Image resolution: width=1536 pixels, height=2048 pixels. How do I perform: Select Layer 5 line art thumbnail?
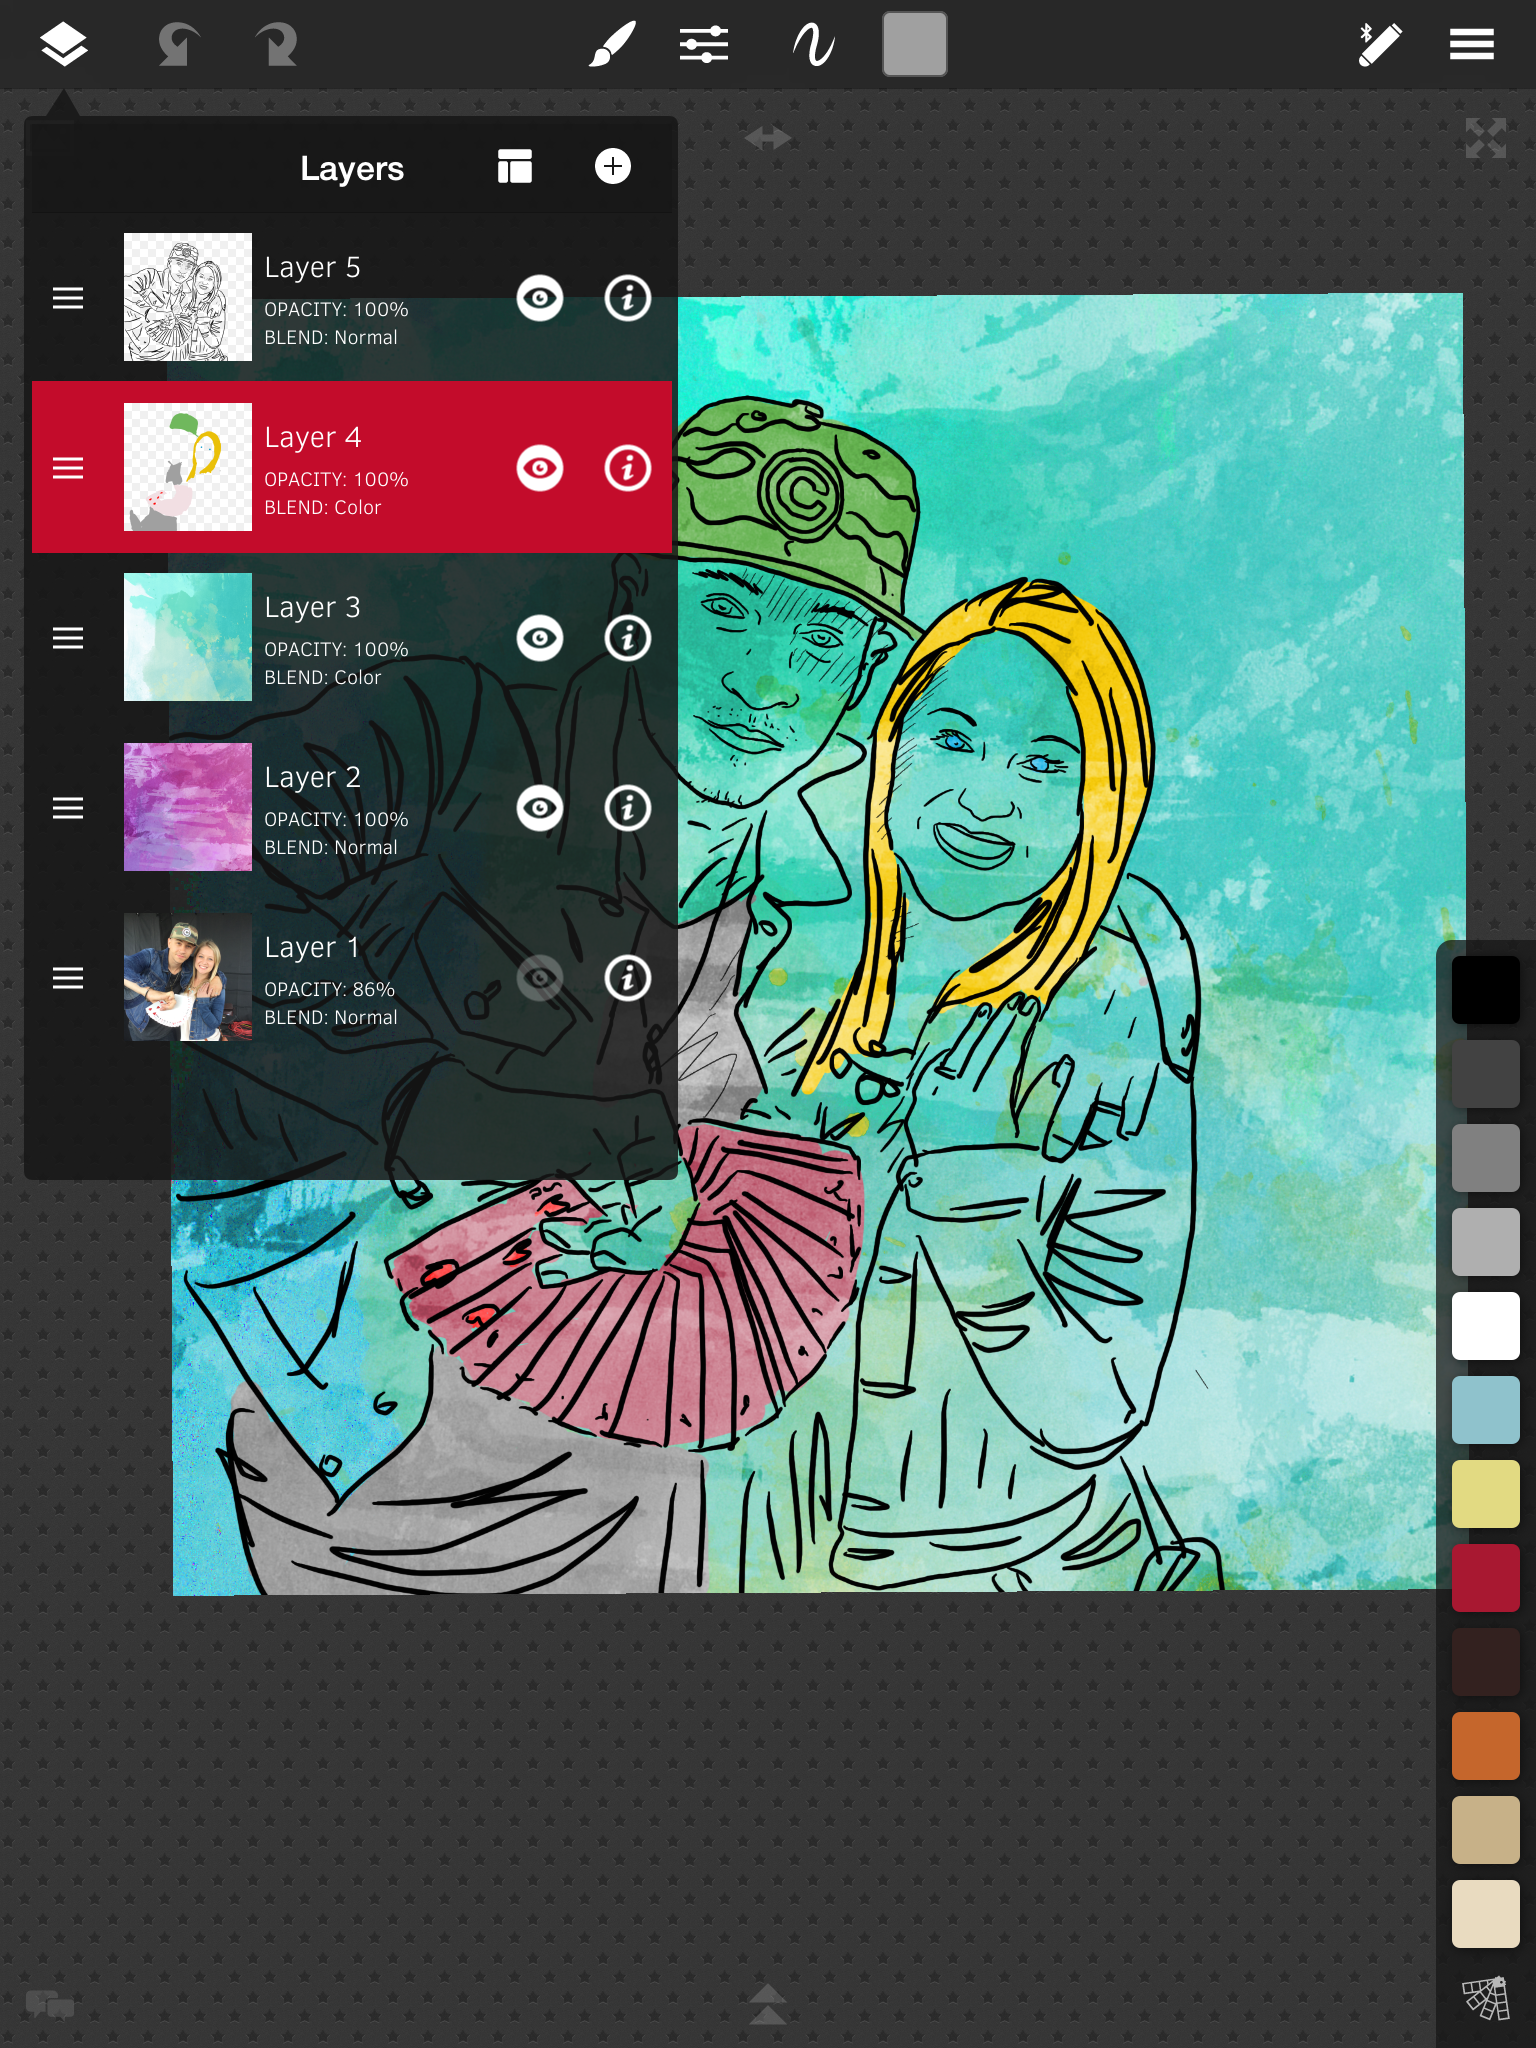click(x=188, y=297)
